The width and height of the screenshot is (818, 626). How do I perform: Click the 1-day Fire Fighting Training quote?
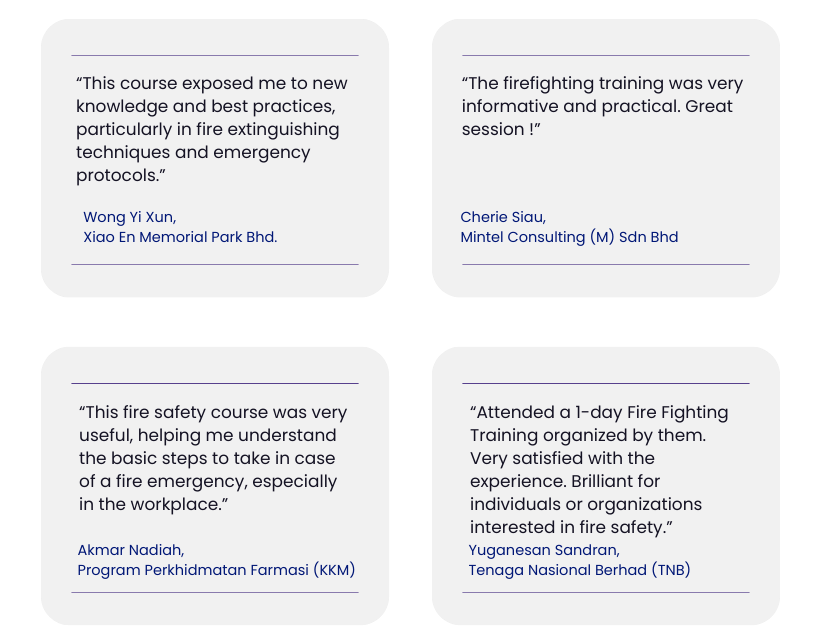[x=599, y=469]
